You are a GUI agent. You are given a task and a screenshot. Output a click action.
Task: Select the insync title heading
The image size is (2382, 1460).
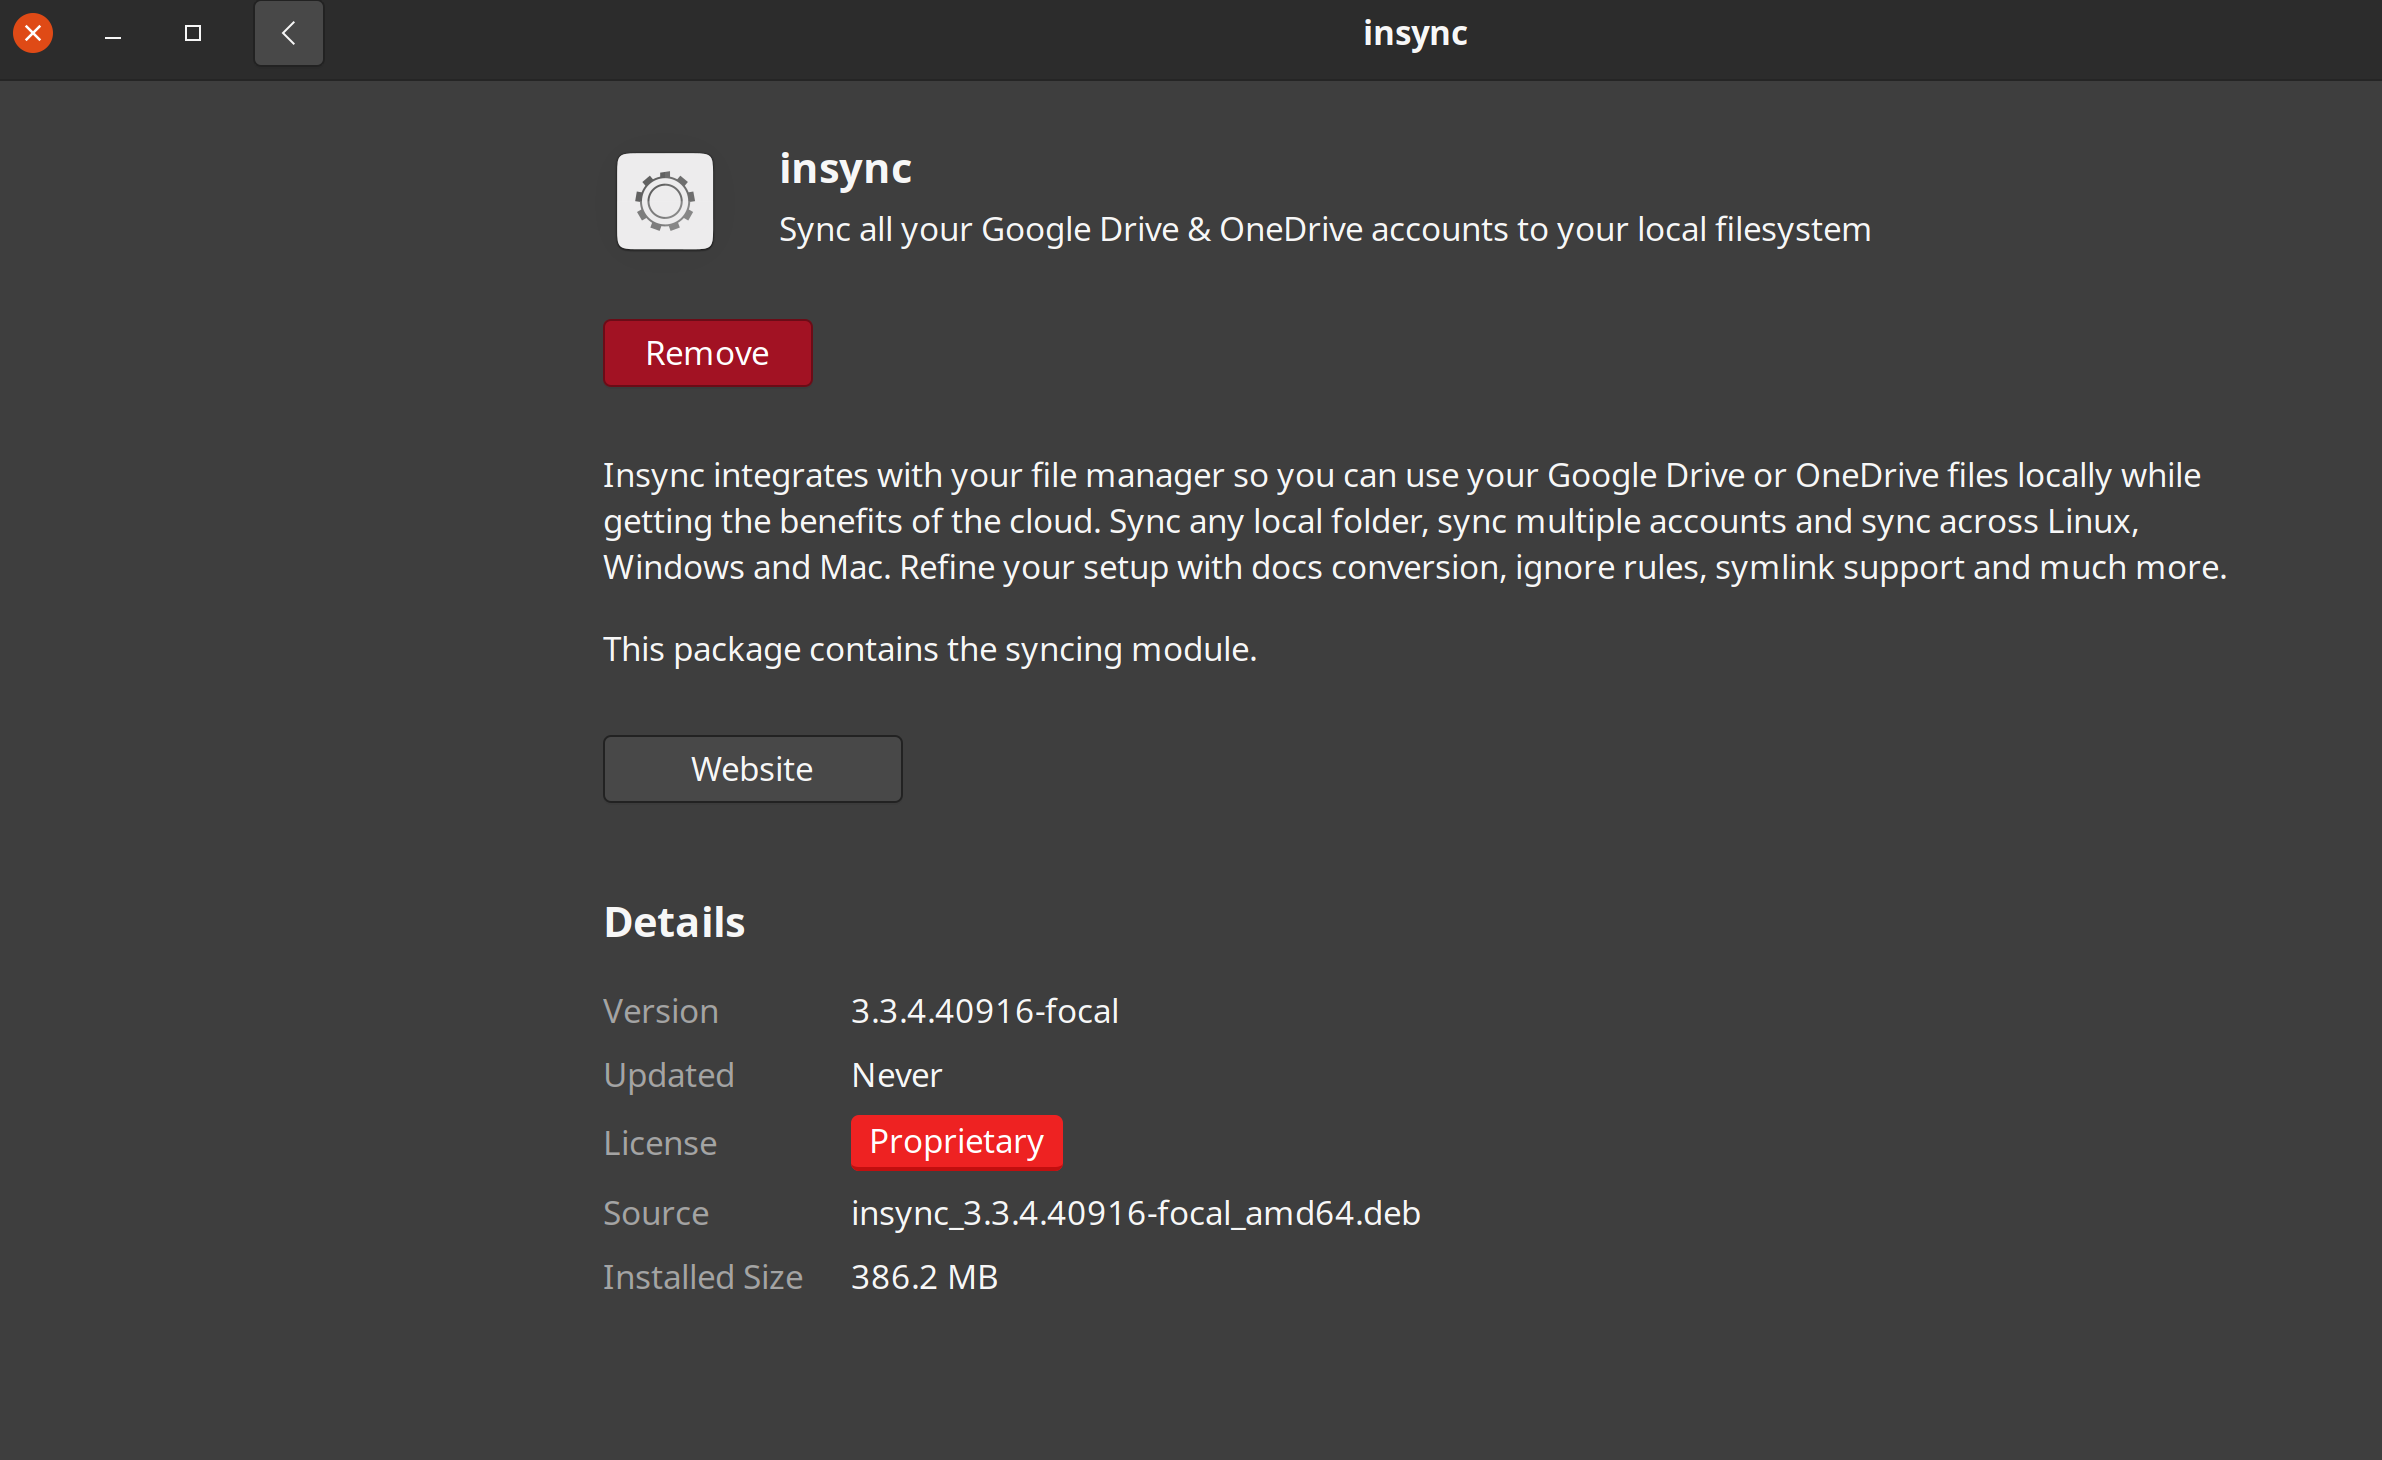[x=845, y=168]
